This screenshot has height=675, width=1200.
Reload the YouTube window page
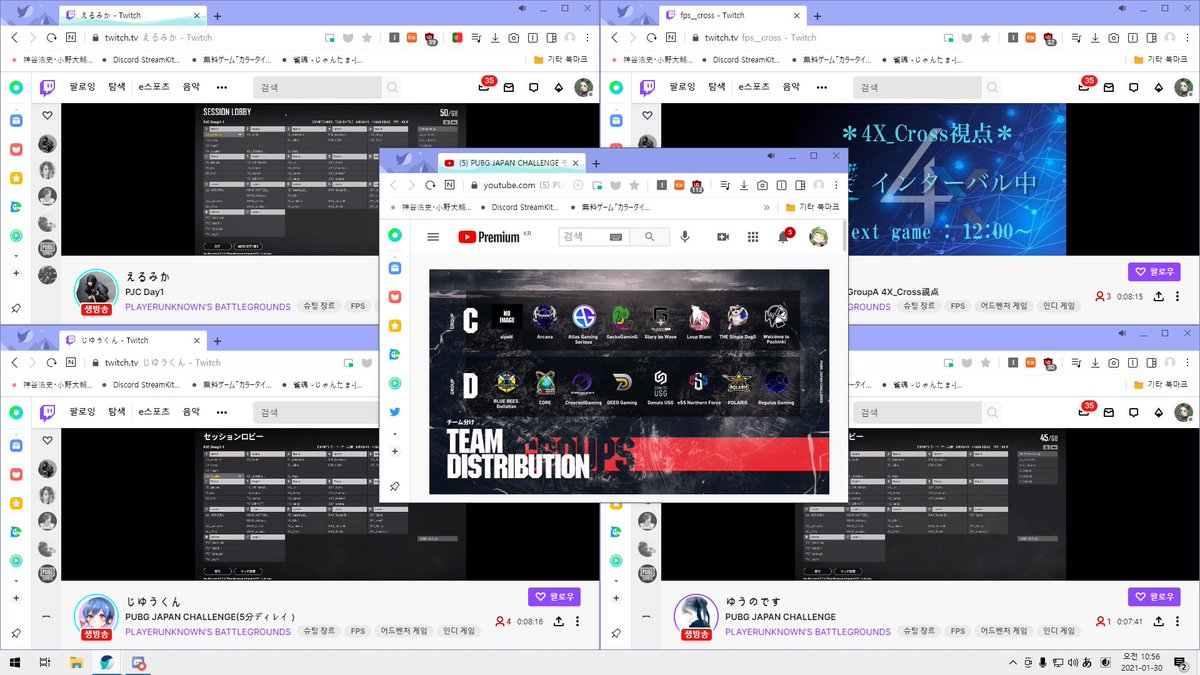coord(430,185)
